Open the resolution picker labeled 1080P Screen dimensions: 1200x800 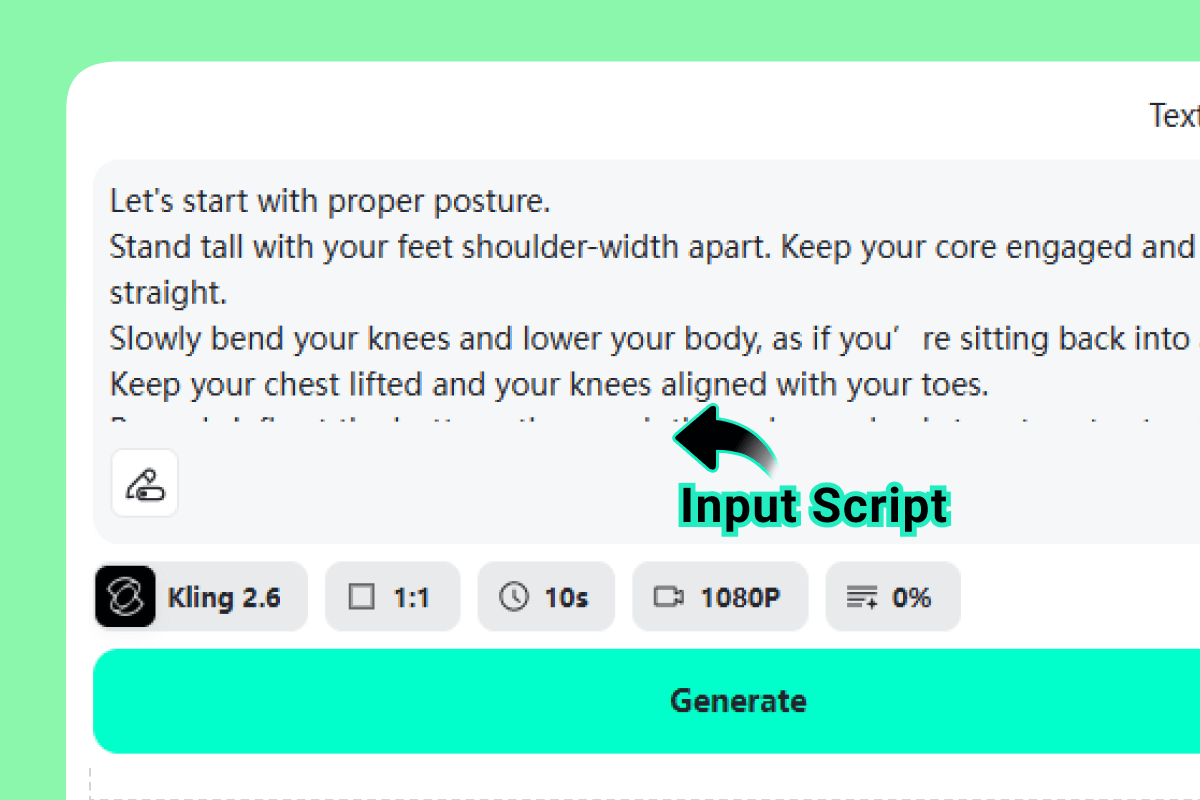(x=719, y=596)
